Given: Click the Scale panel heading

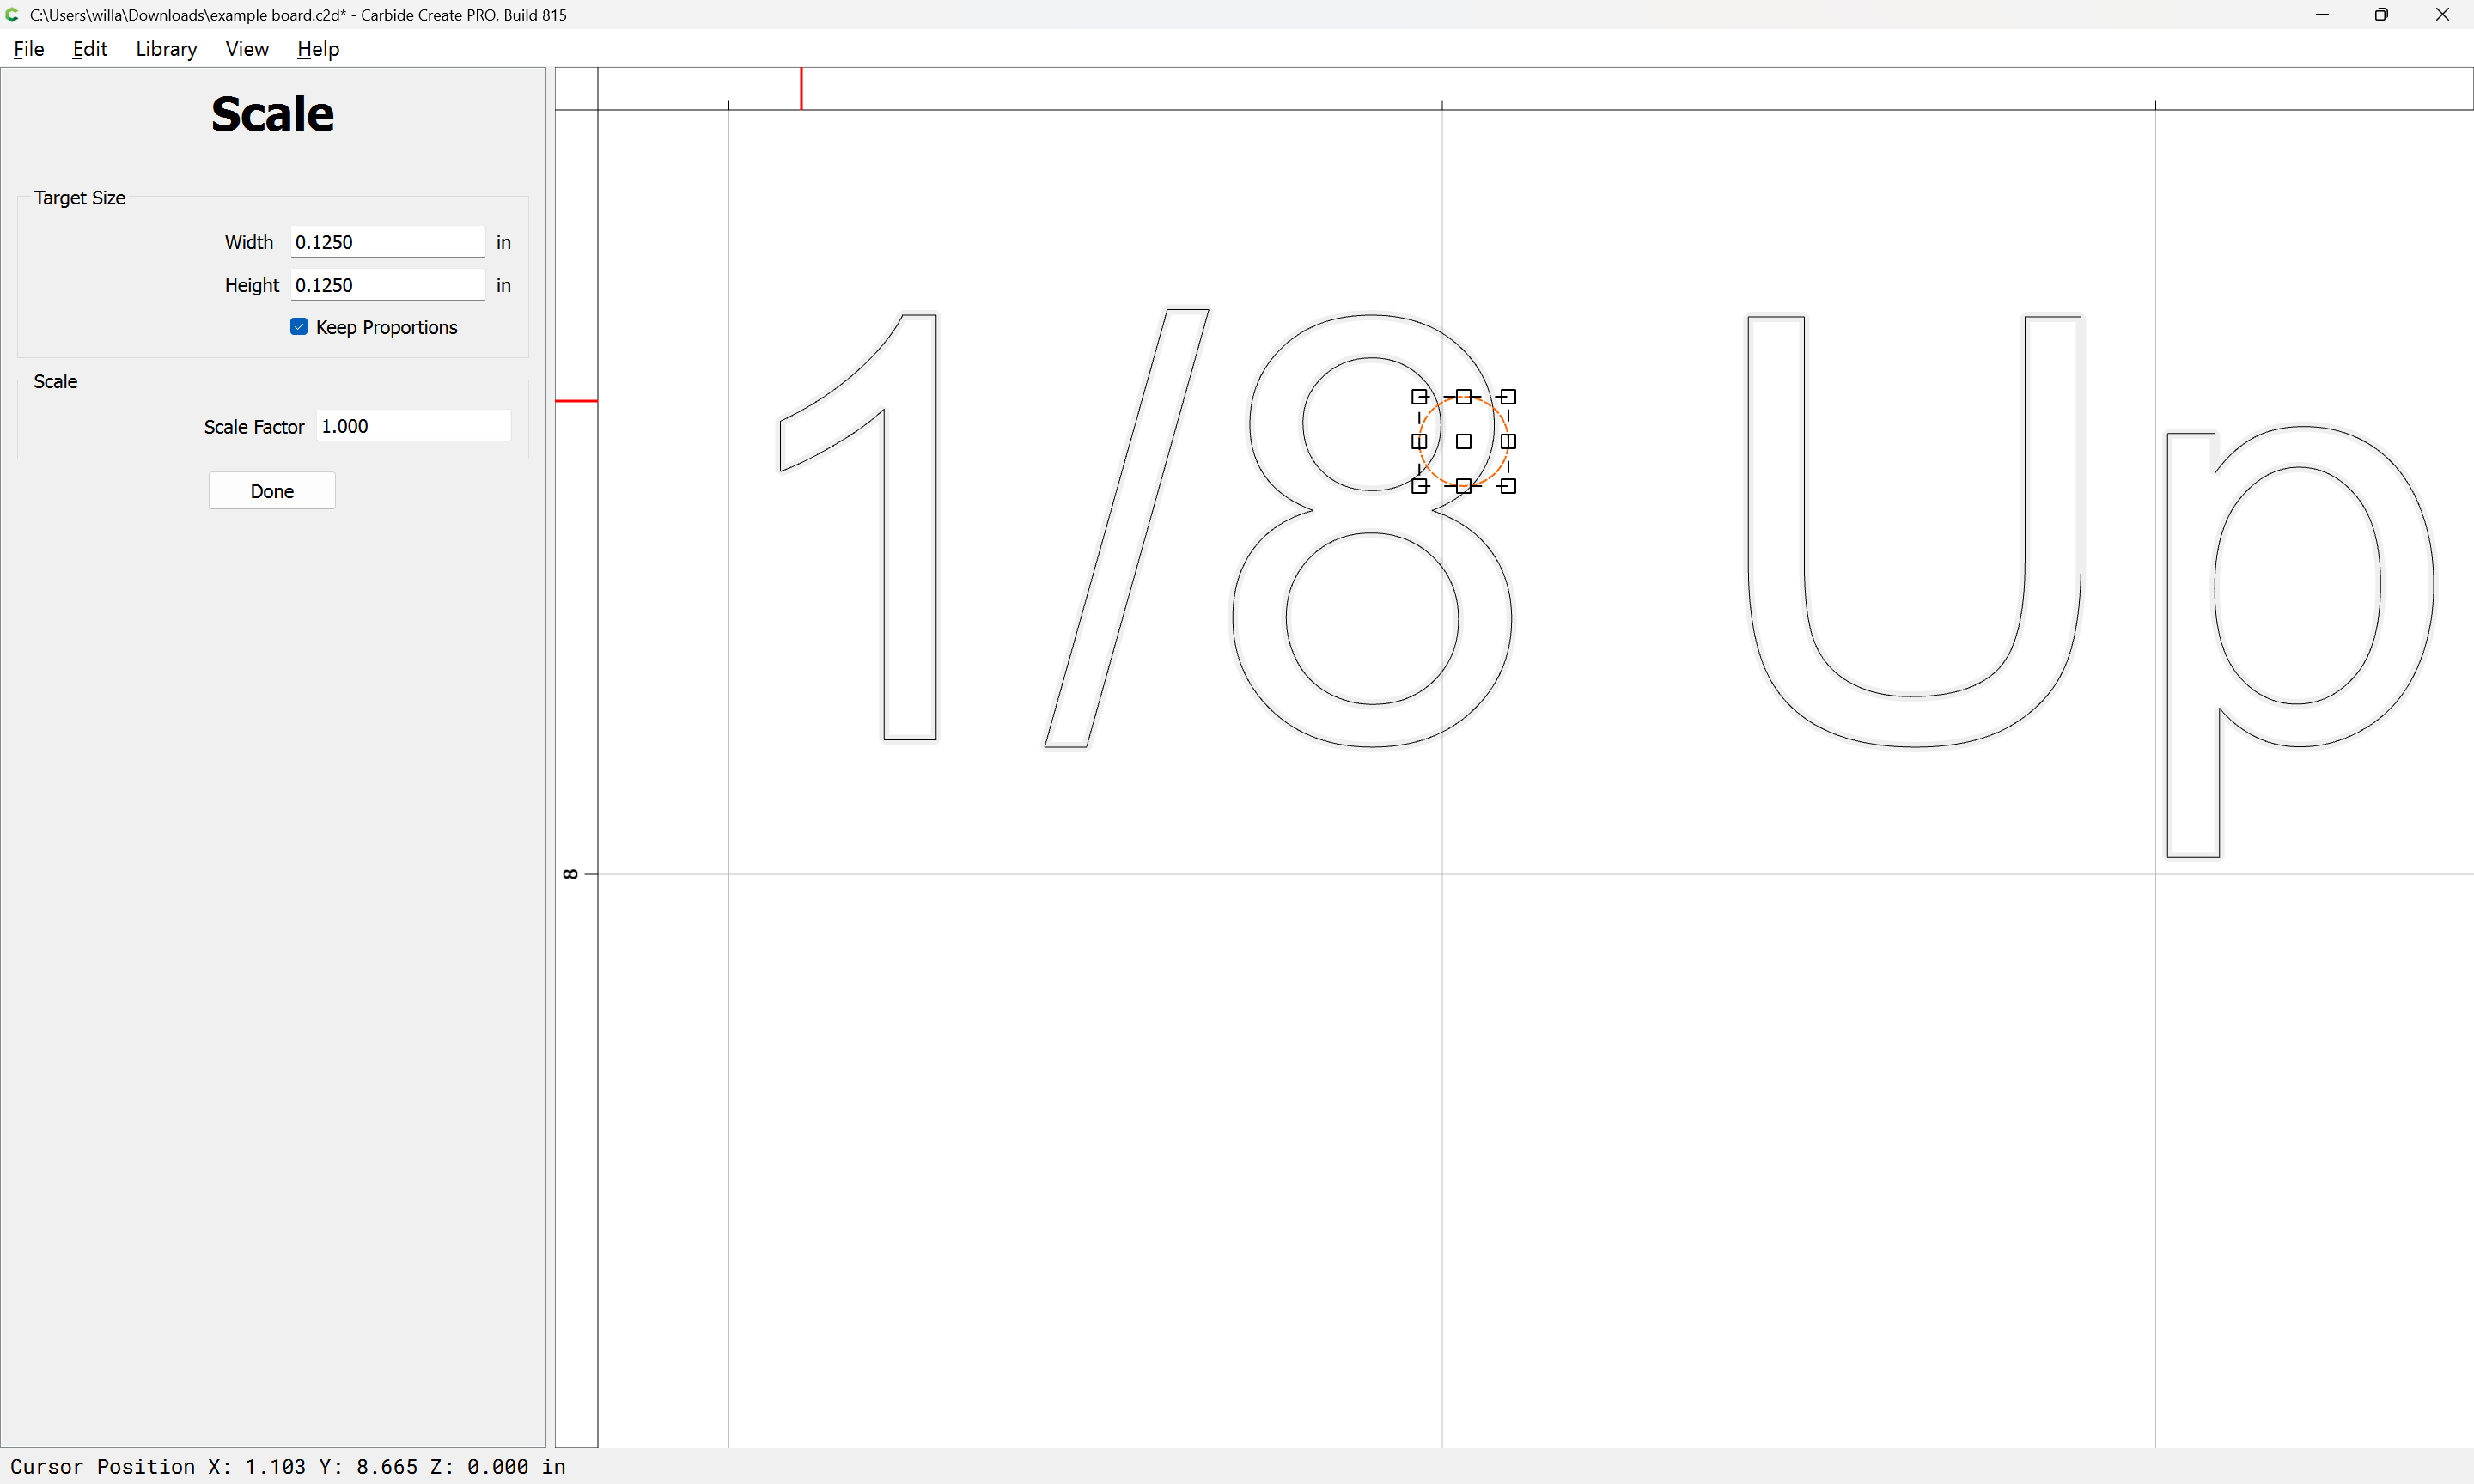Looking at the screenshot, I should 272,114.
